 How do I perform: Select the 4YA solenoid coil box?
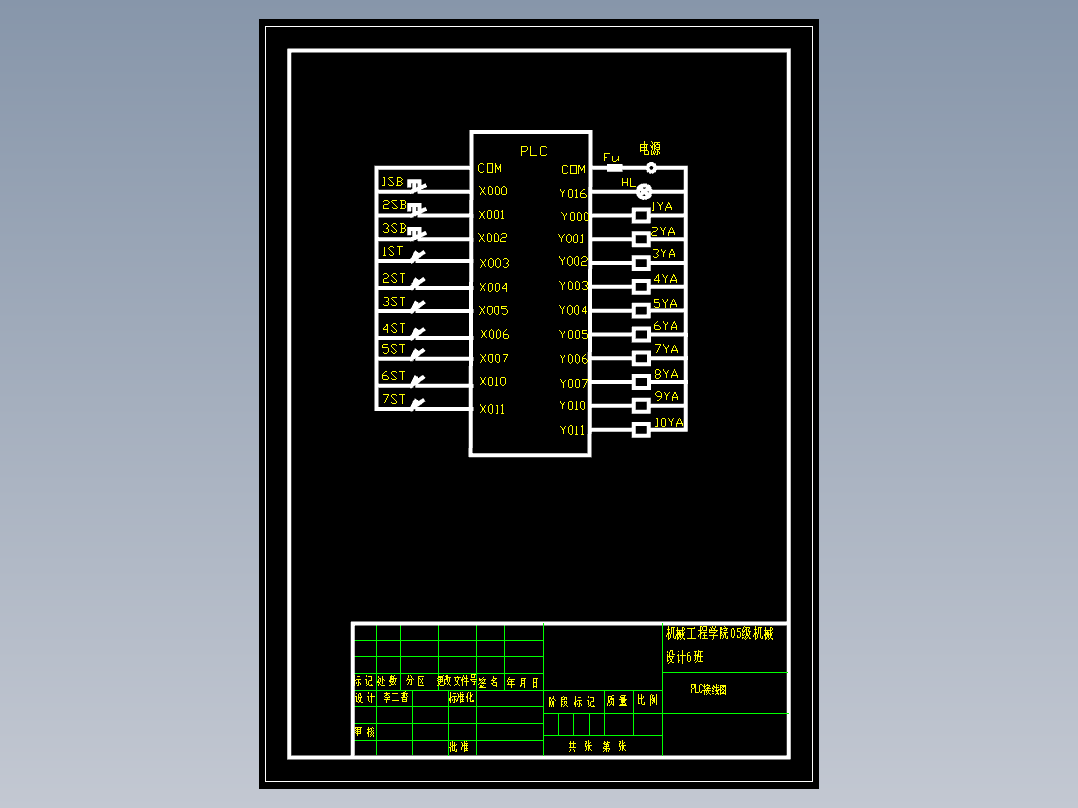[x=641, y=287]
